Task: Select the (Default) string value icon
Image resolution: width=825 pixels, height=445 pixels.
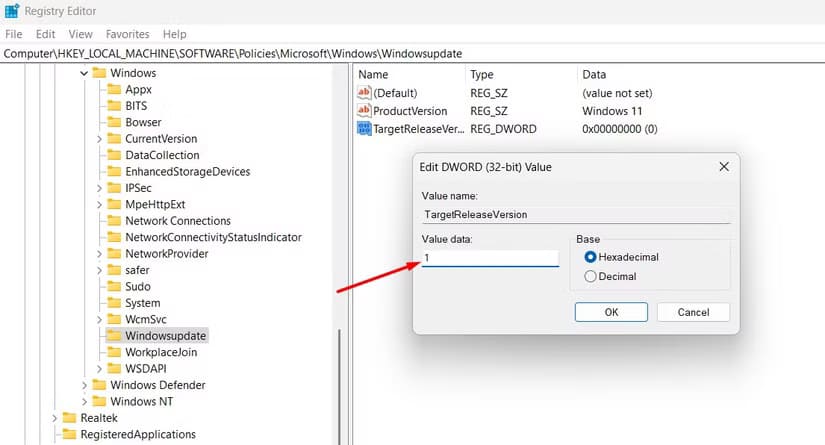Action: [x=364, y=93]
